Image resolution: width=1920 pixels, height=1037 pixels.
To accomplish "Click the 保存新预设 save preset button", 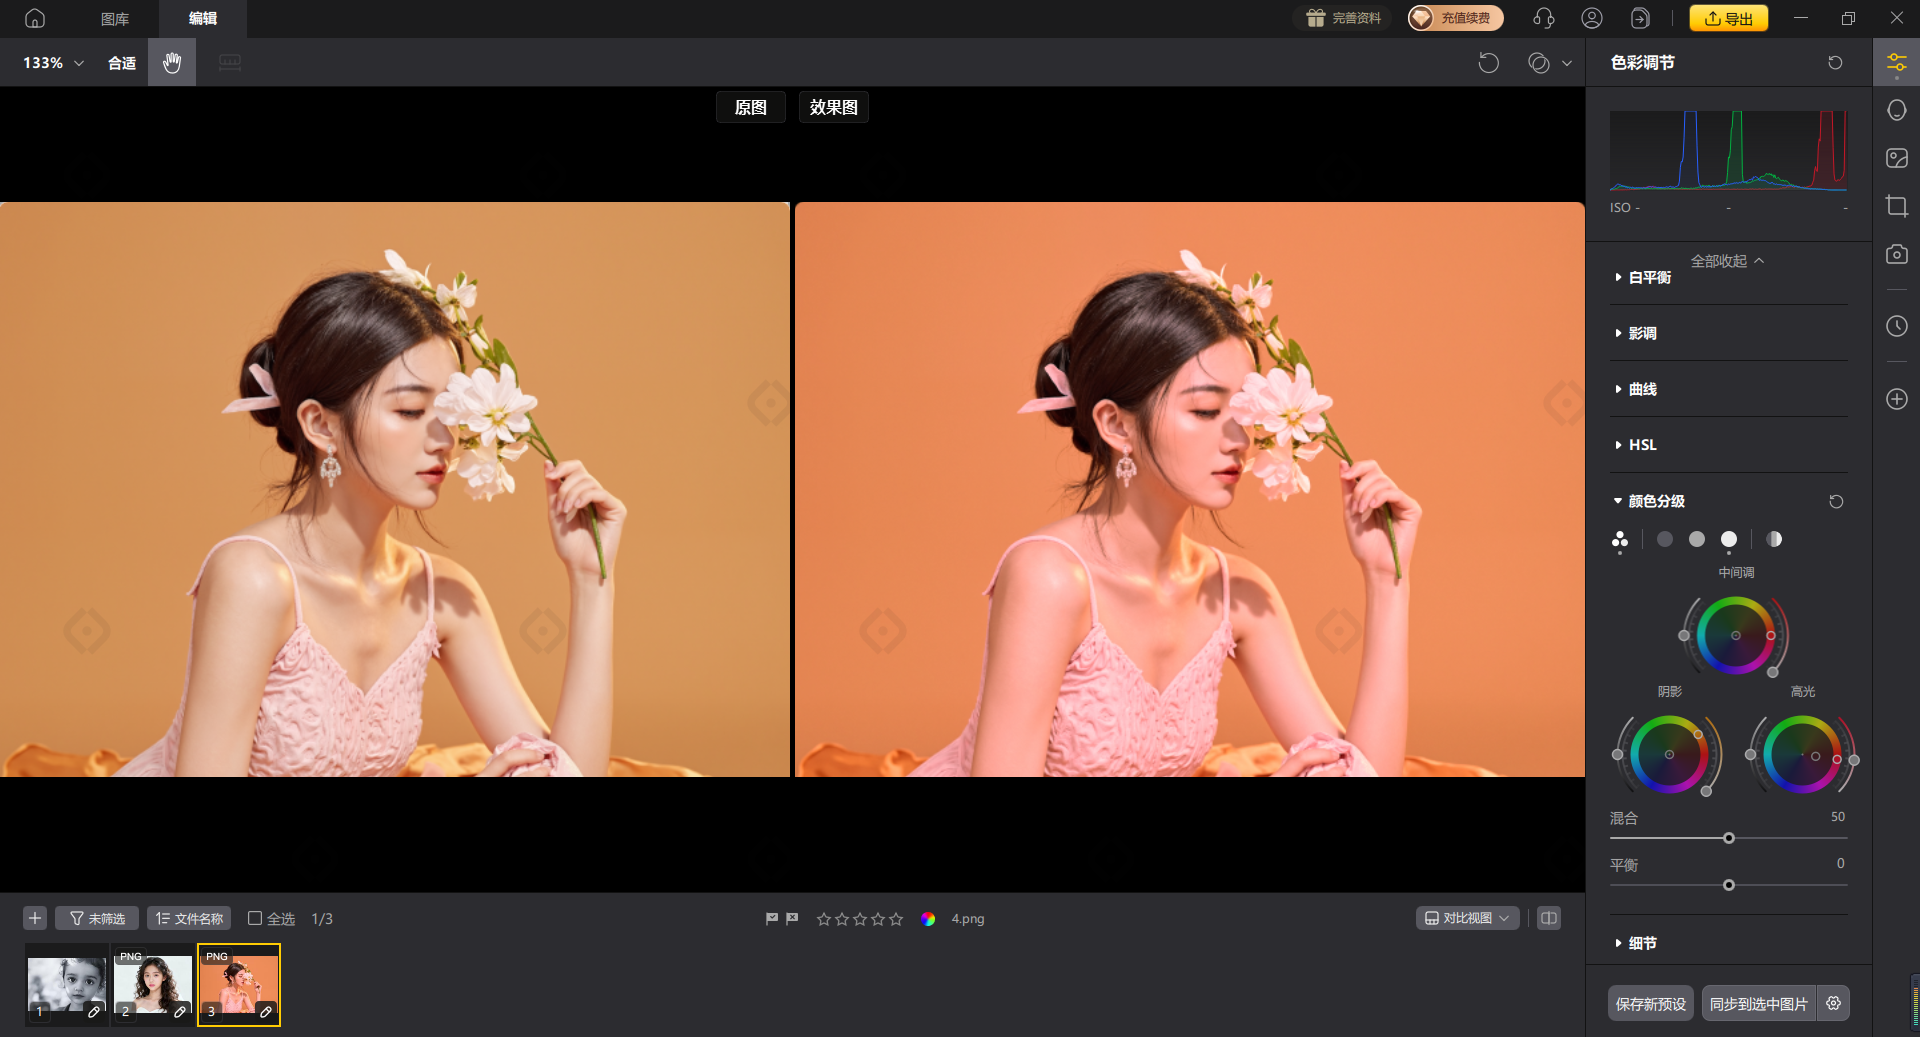I will tap(1650, 1003).
